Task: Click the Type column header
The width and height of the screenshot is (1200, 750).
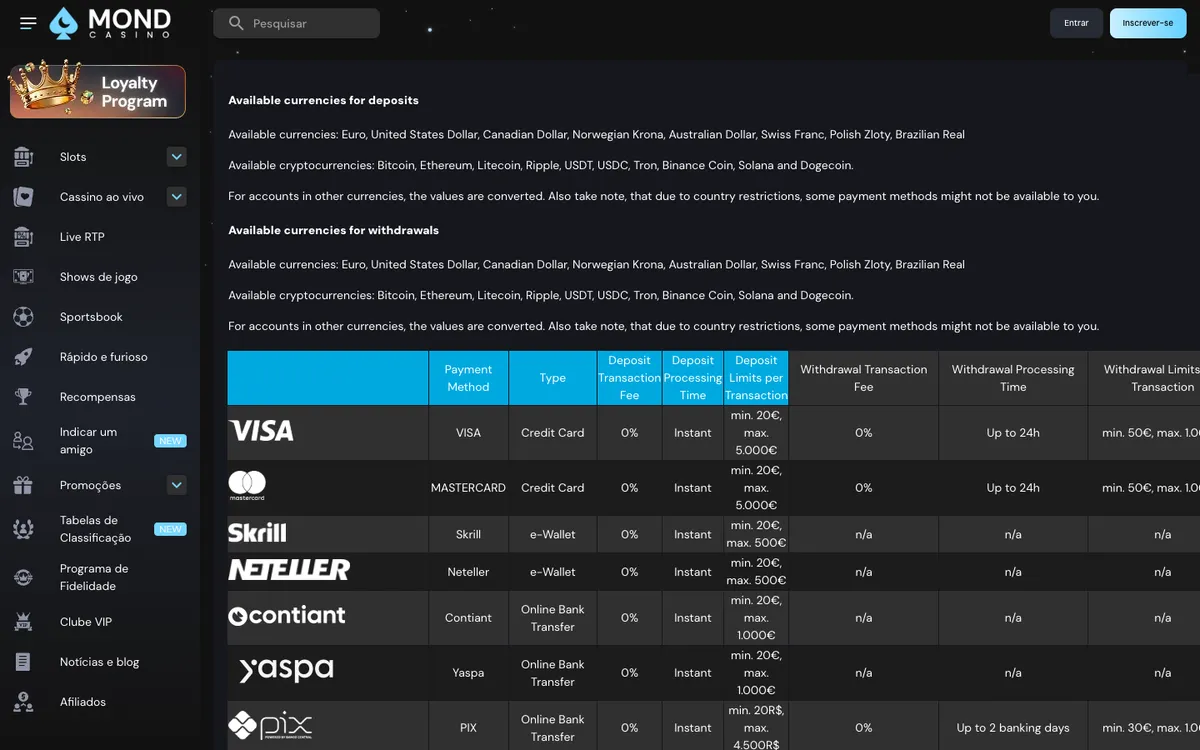Action: pyautogui.click(x=553, y=378)
